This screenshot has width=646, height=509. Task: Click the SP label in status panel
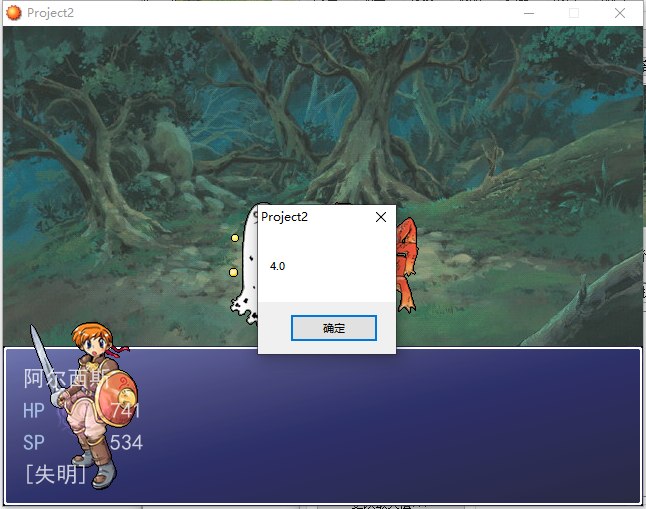point(33,443)
